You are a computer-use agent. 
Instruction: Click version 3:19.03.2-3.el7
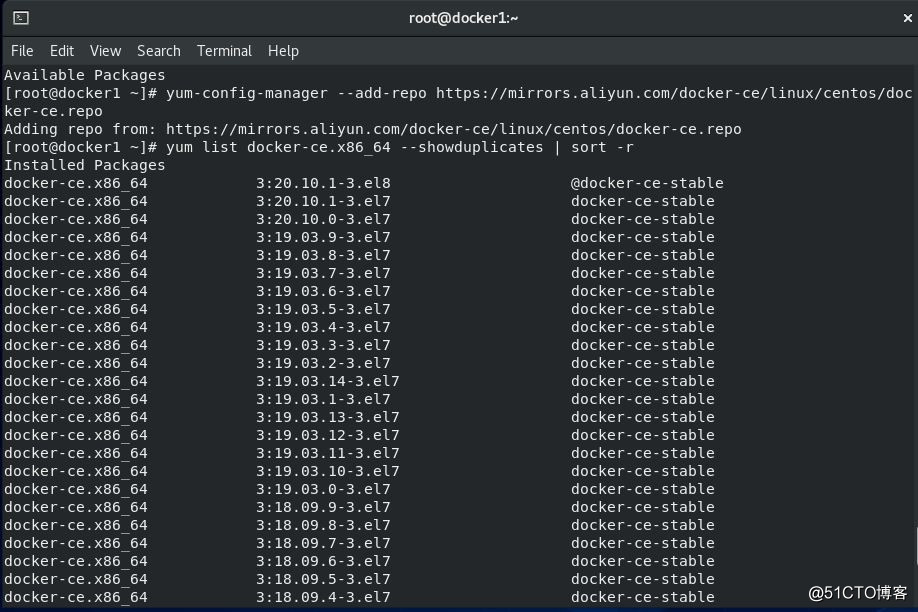[x=323, y=363]
